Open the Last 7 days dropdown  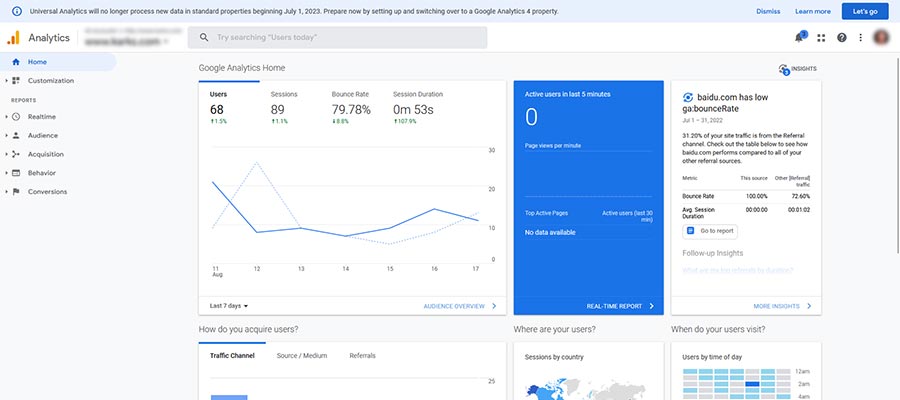click(x=229, y=306)
